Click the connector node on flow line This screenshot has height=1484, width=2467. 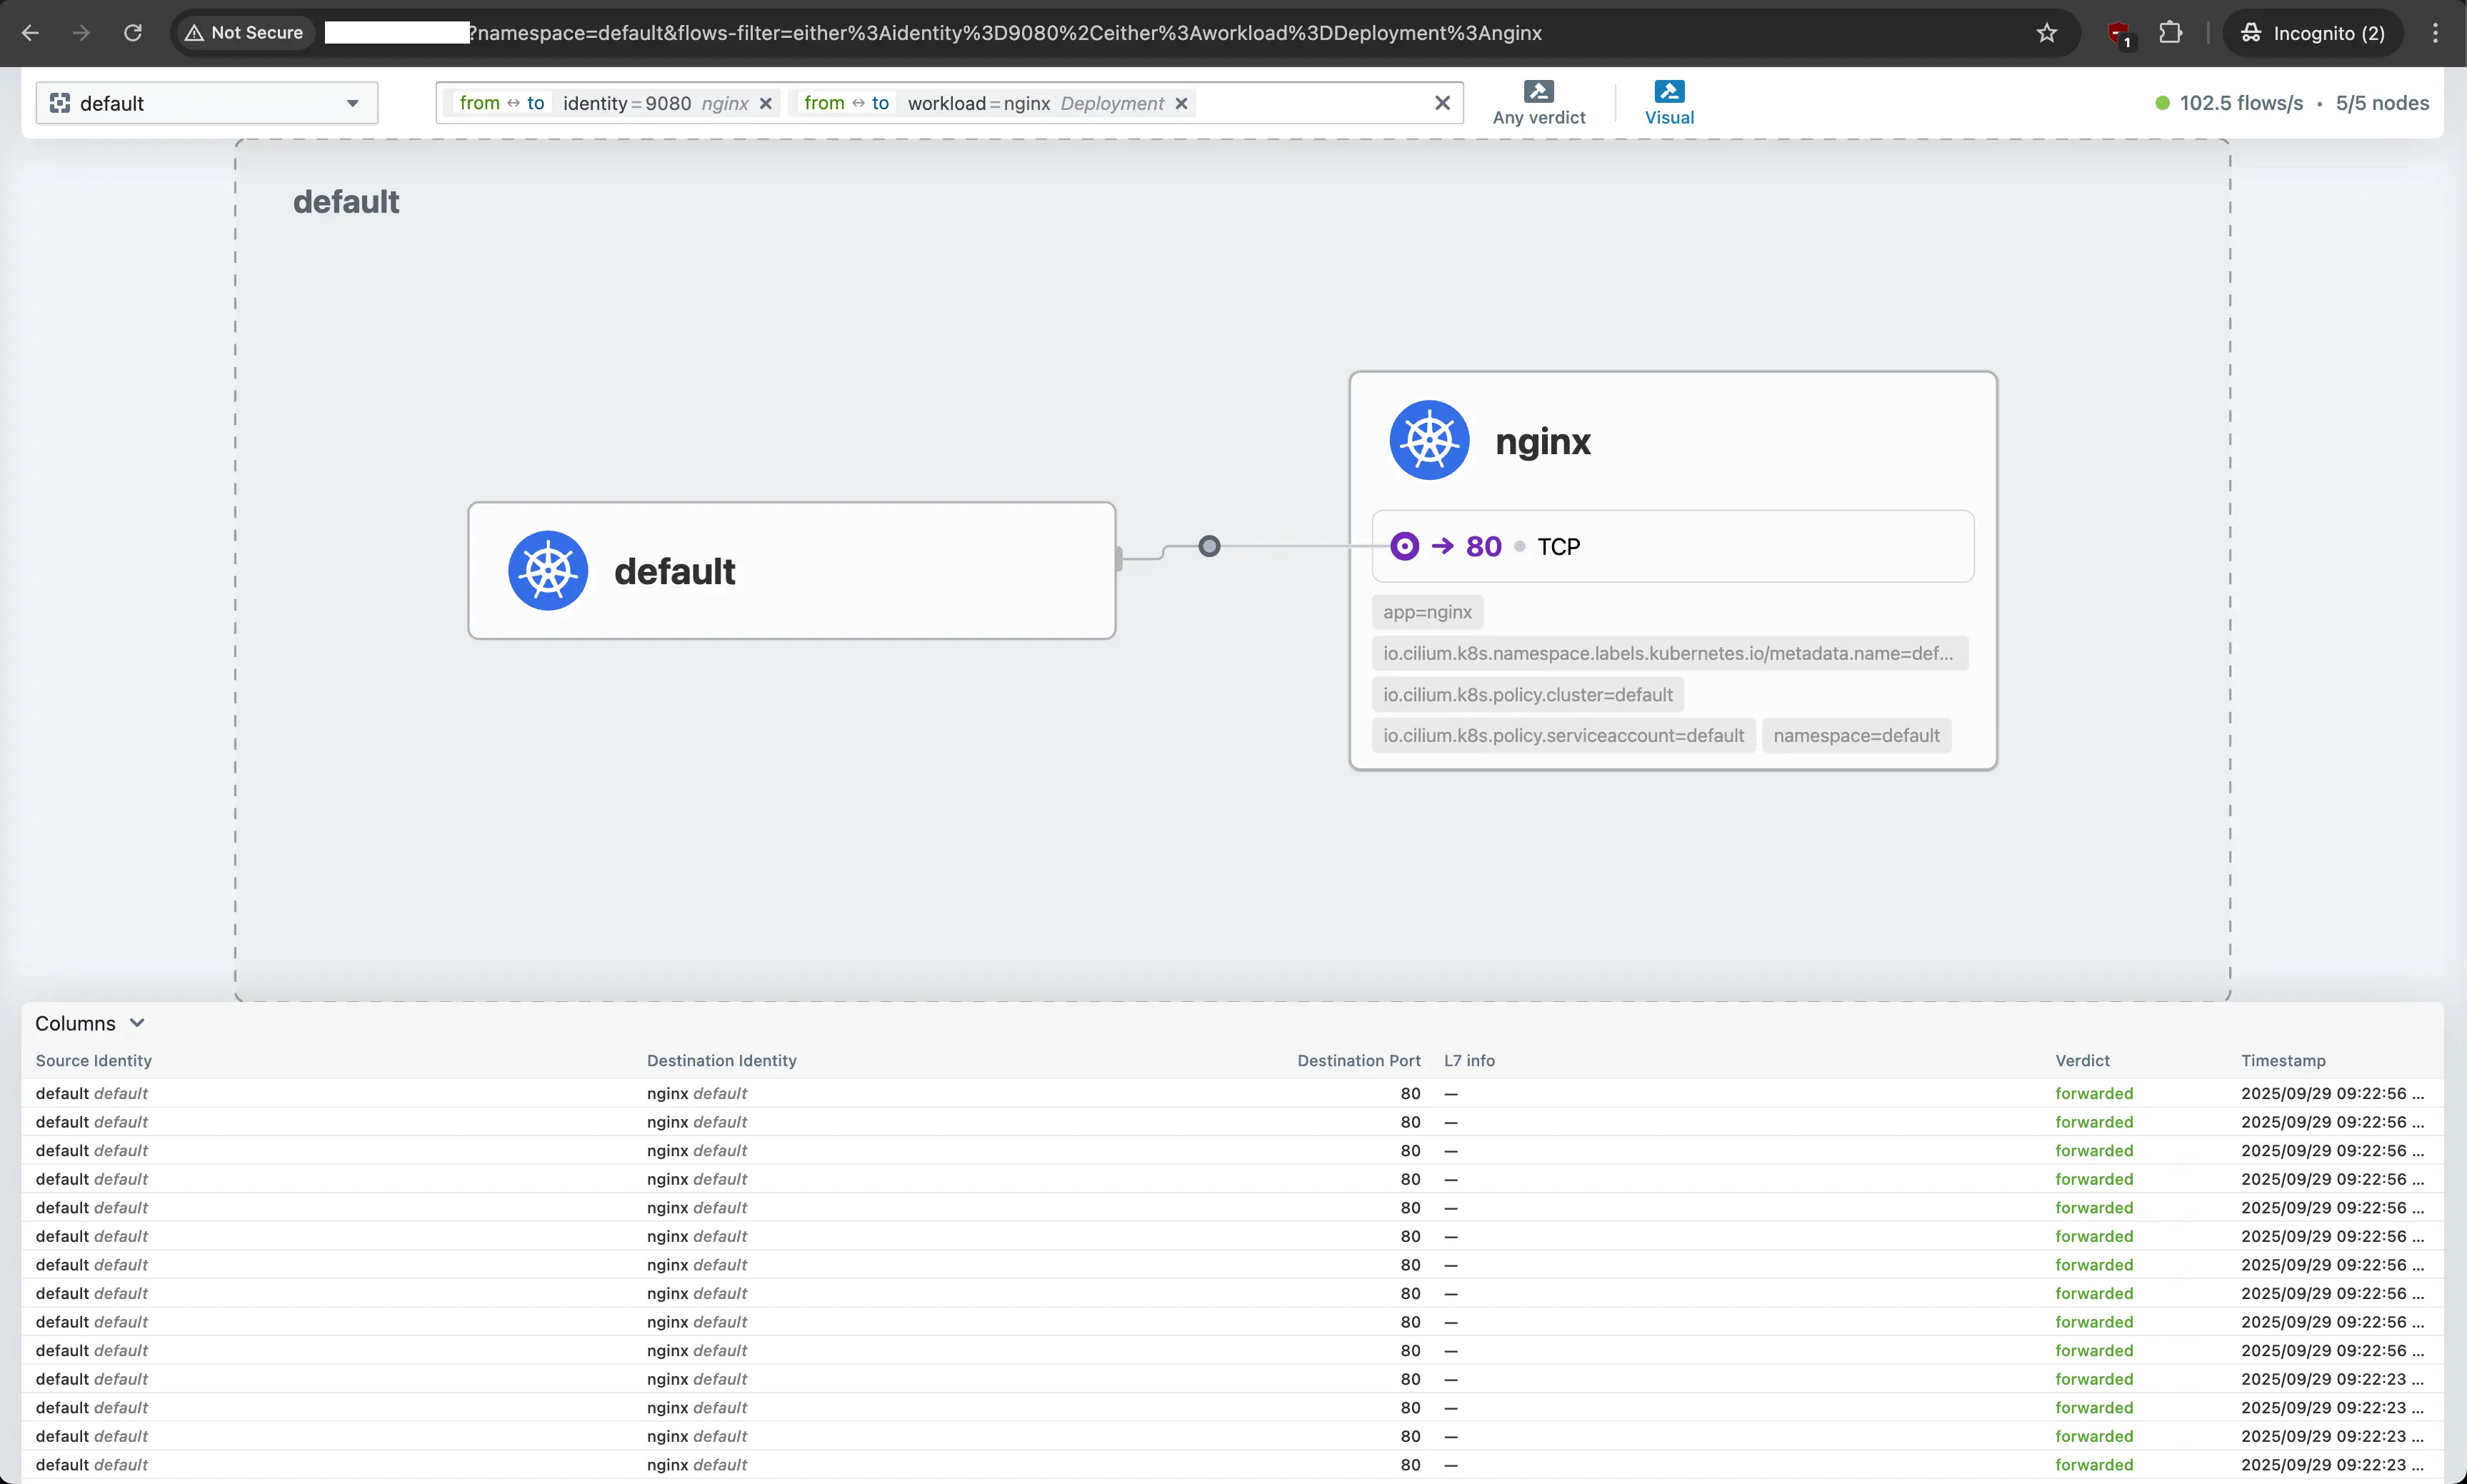pos(1209,546)
